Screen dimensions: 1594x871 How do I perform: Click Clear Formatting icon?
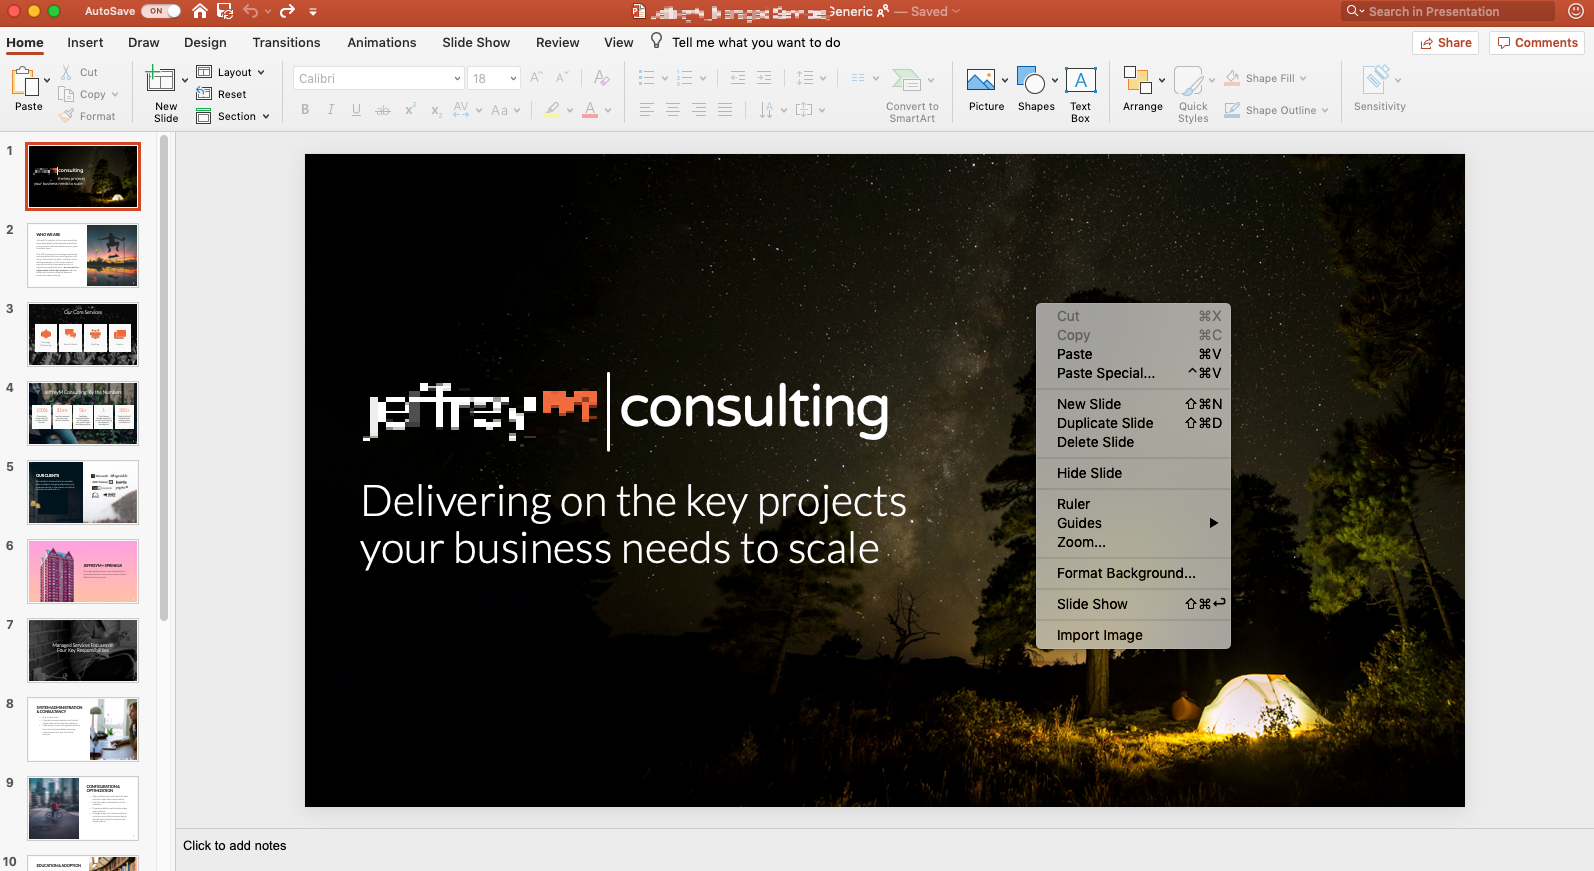601,78
